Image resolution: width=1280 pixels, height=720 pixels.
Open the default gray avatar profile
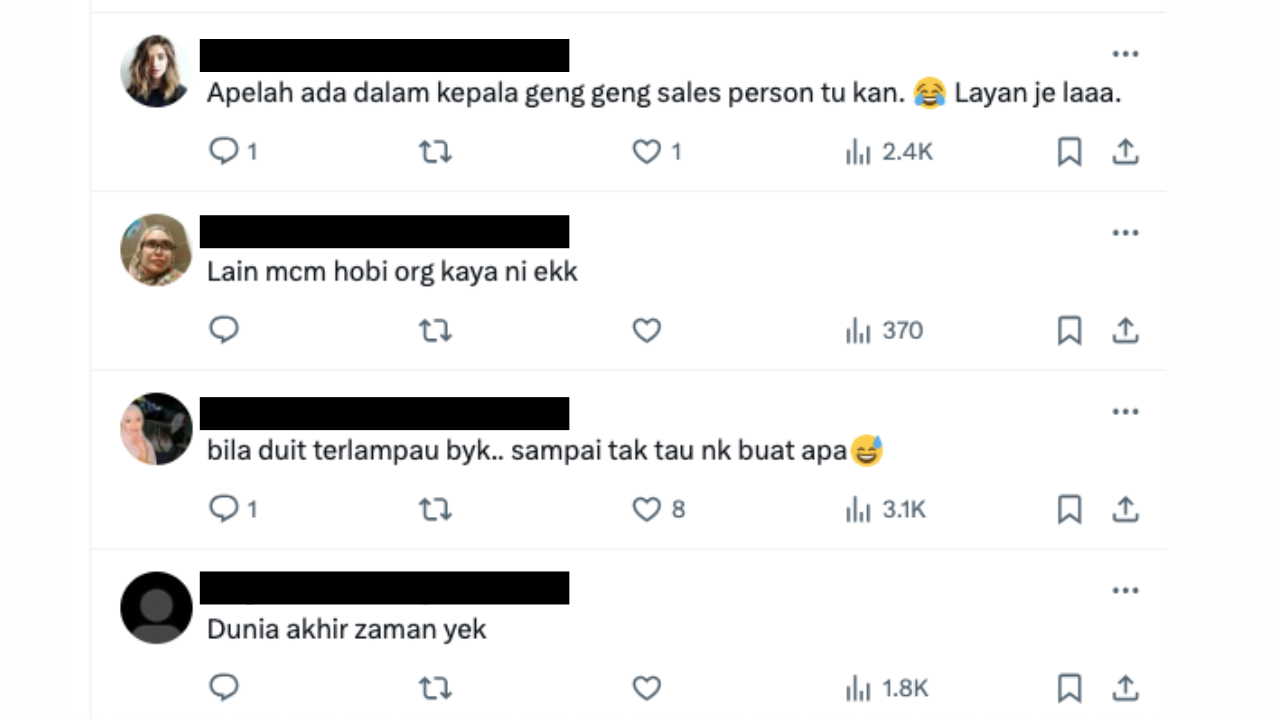click(156, 608)
